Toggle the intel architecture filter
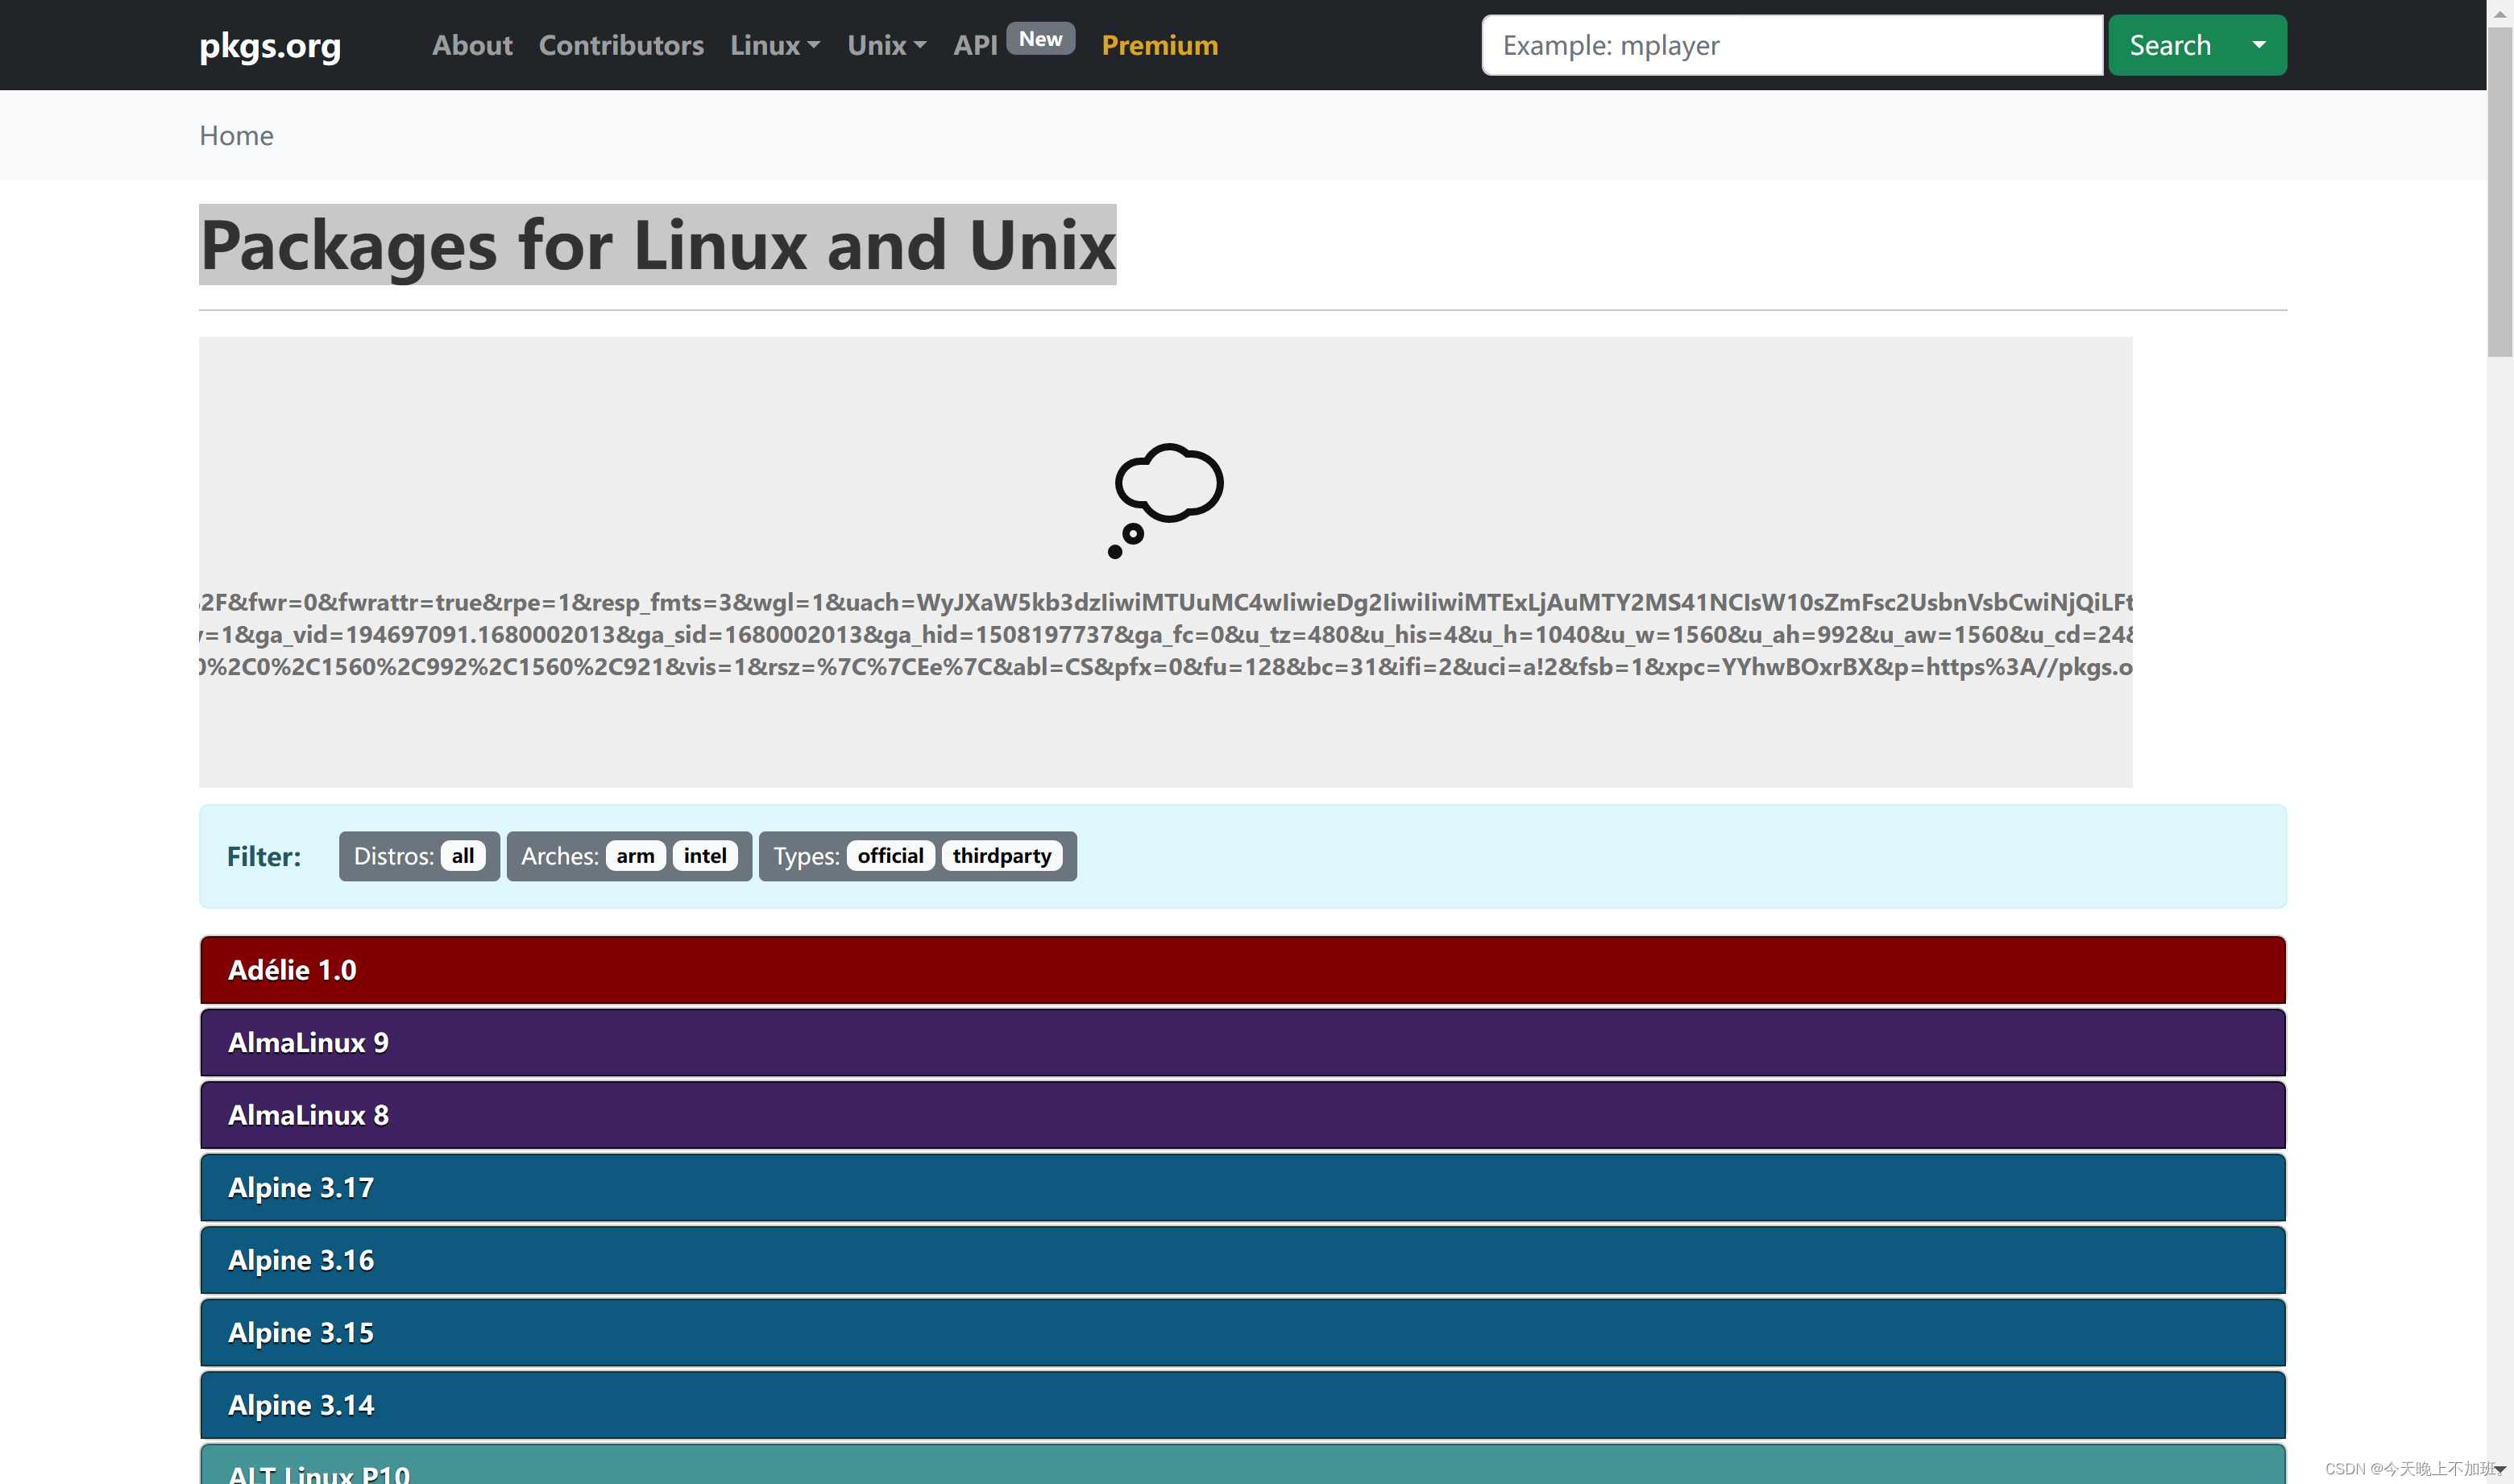The width and height of the screenshot is (2514, 1484). pos(705,855)
